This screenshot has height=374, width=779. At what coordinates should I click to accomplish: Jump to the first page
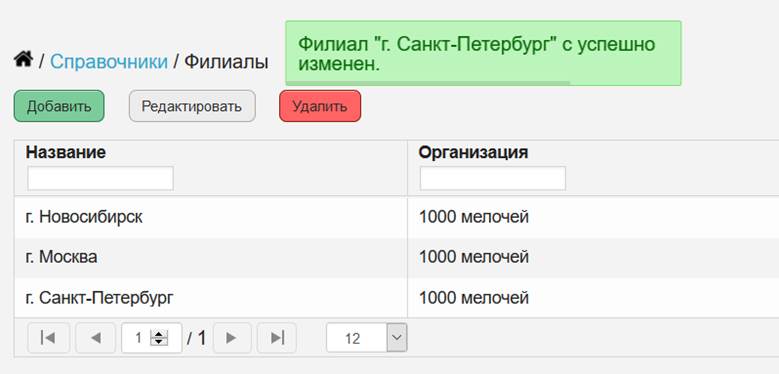click(x=48, y=338)
